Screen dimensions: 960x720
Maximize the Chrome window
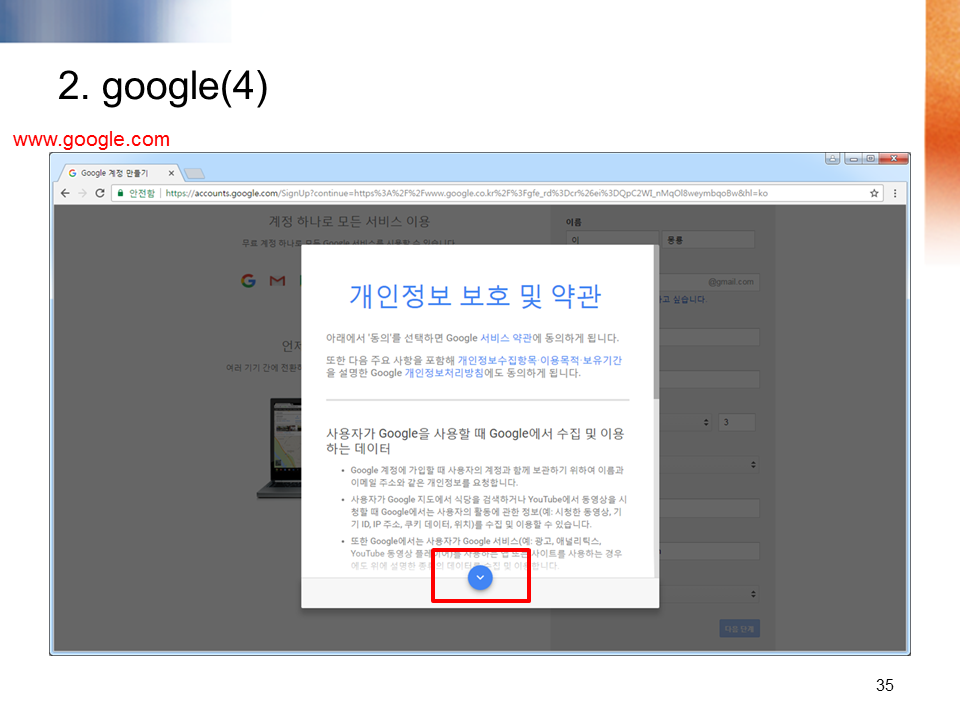pyautogui.click(x=870, y=159)
